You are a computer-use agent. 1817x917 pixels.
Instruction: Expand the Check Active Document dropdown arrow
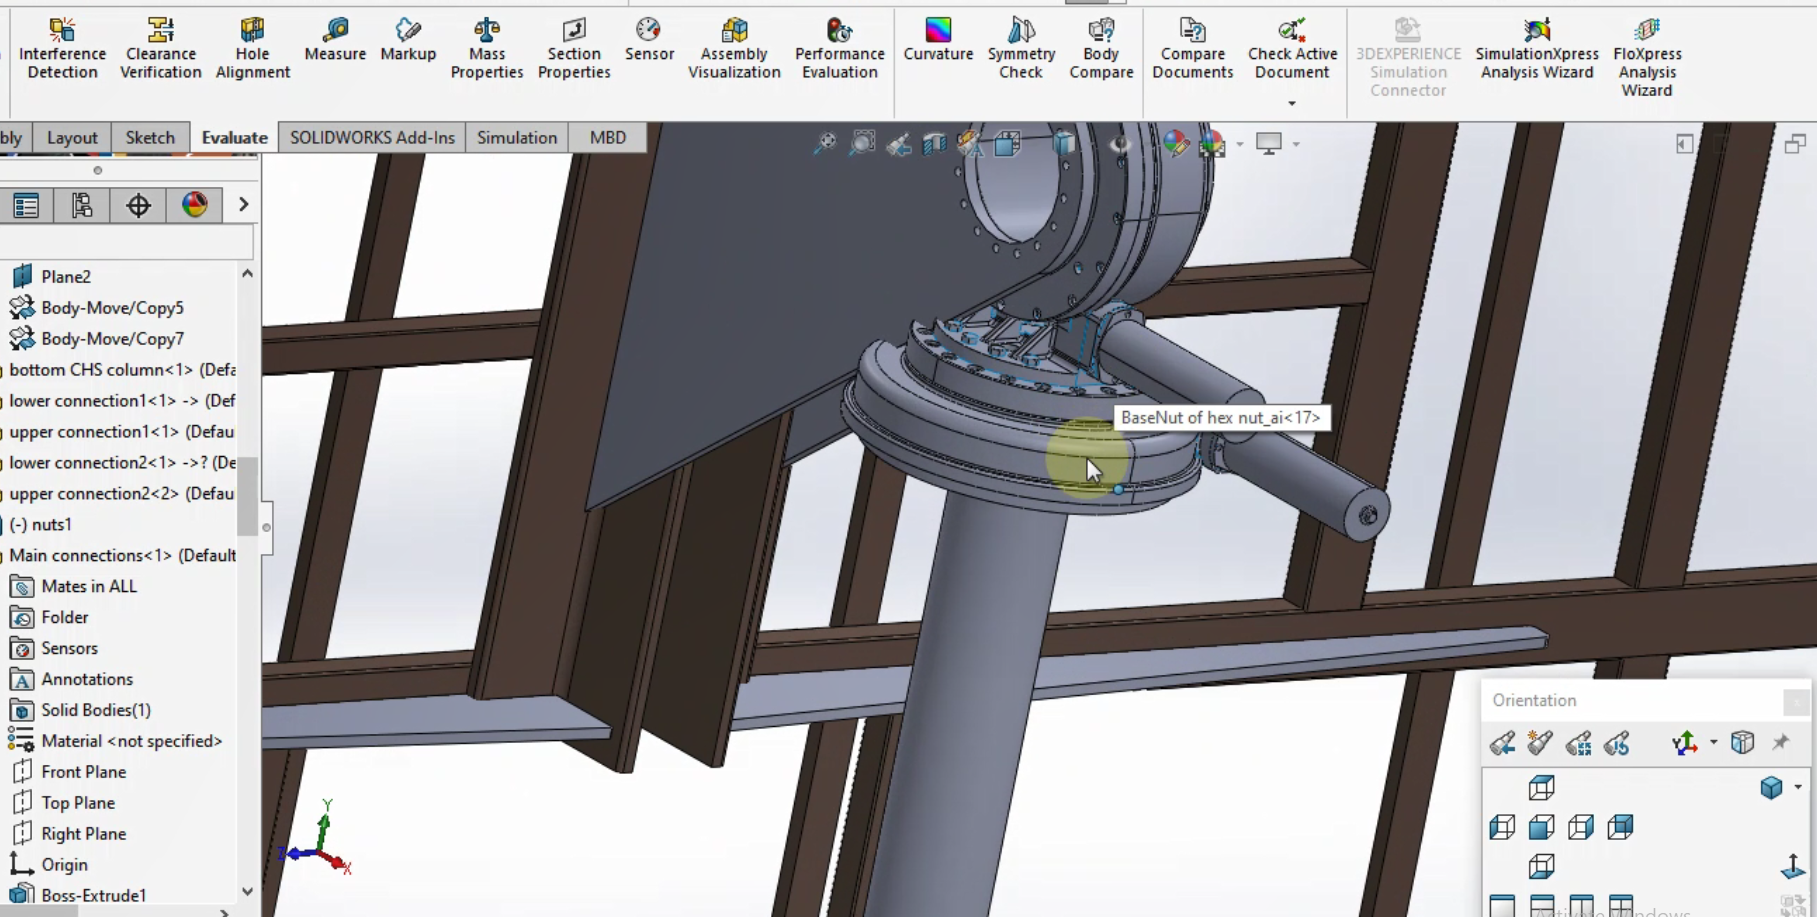1292,103
